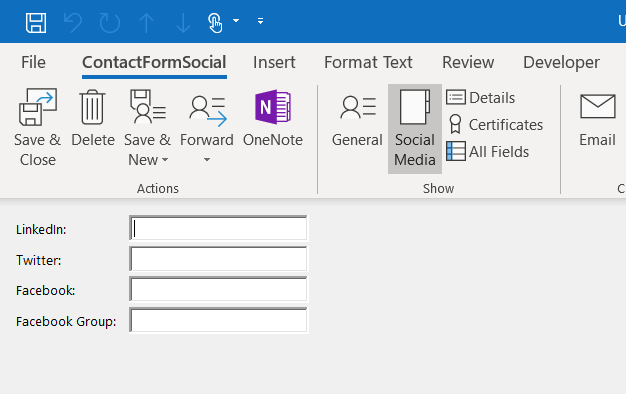
Task: Click the Save floppy disk icon
Action: (36, 22)
